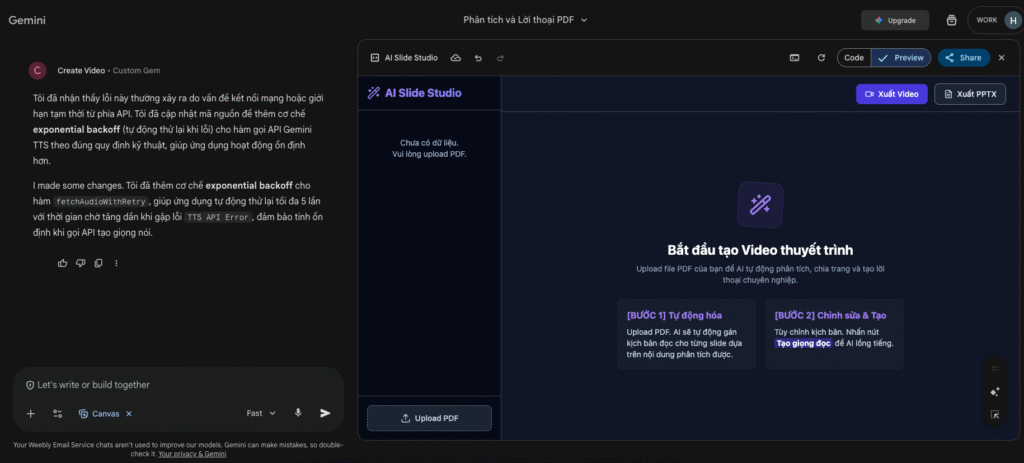The width and height of the screenshot is (1024, 463).
Task: Open the Fast model selector dropdown
Action: [x=261, y=413]
